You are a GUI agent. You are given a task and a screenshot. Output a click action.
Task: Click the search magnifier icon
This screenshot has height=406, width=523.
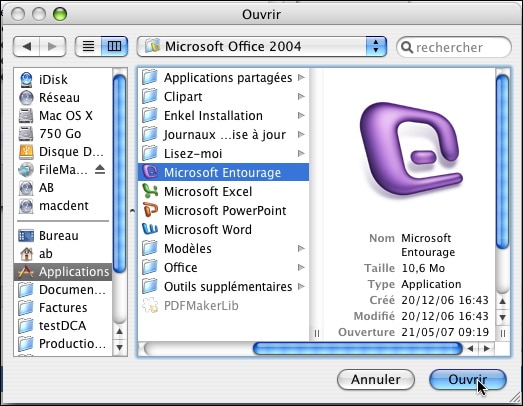407,47
